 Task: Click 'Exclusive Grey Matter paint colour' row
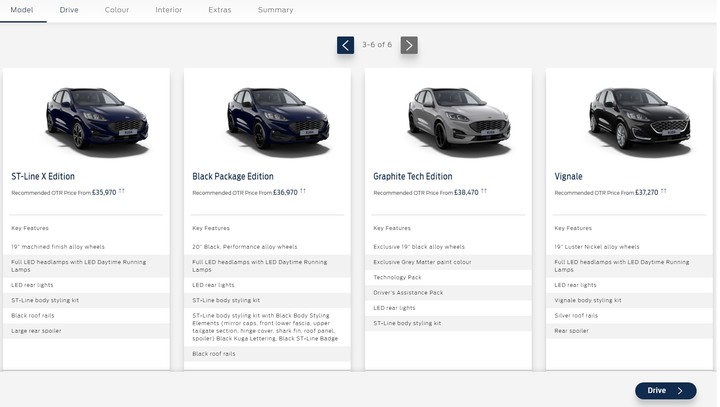pyautogui.click(x=448, y=262)
